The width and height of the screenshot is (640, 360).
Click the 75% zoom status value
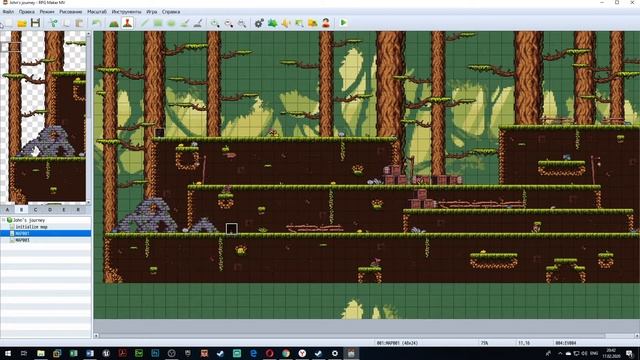(x=484, y=343)
